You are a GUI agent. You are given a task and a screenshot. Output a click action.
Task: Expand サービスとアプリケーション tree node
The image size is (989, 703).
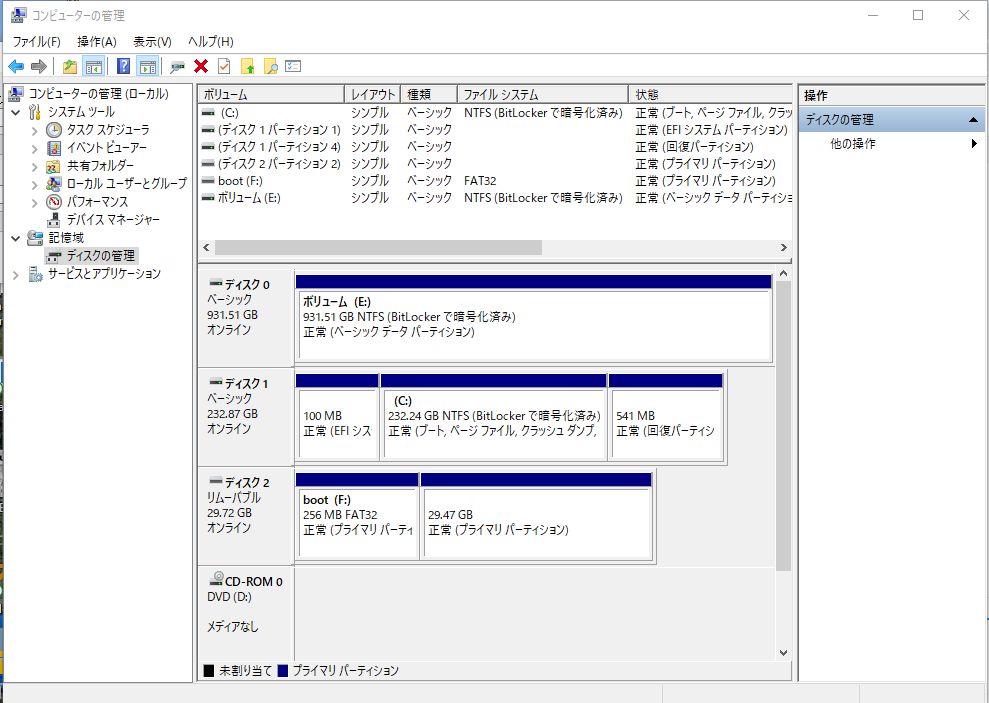point(16,274)
